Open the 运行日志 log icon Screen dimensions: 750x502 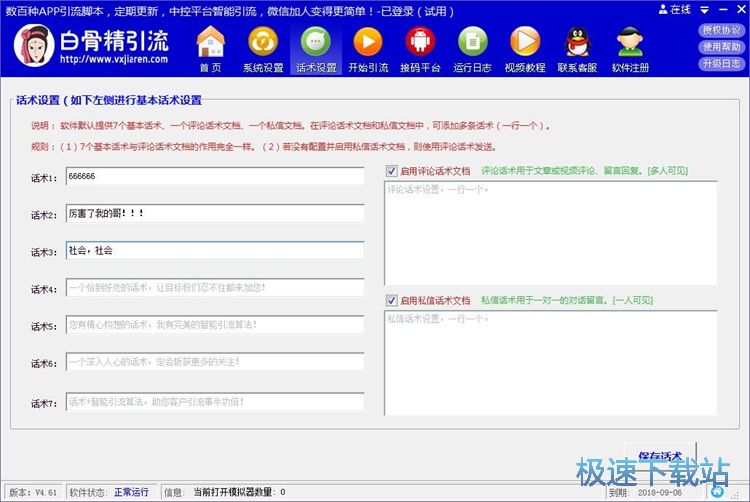(472, 47)
